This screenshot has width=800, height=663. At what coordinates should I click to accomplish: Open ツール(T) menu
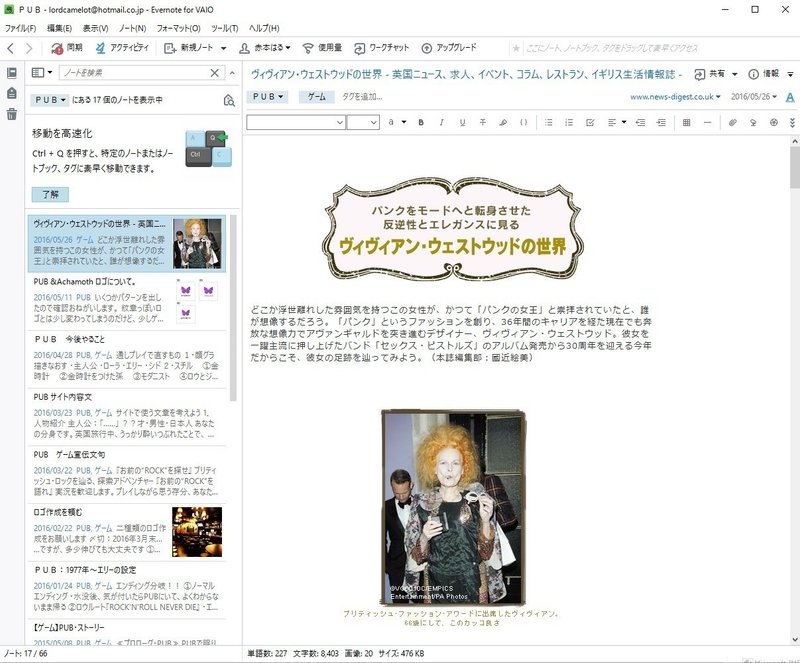coord(224,29)
